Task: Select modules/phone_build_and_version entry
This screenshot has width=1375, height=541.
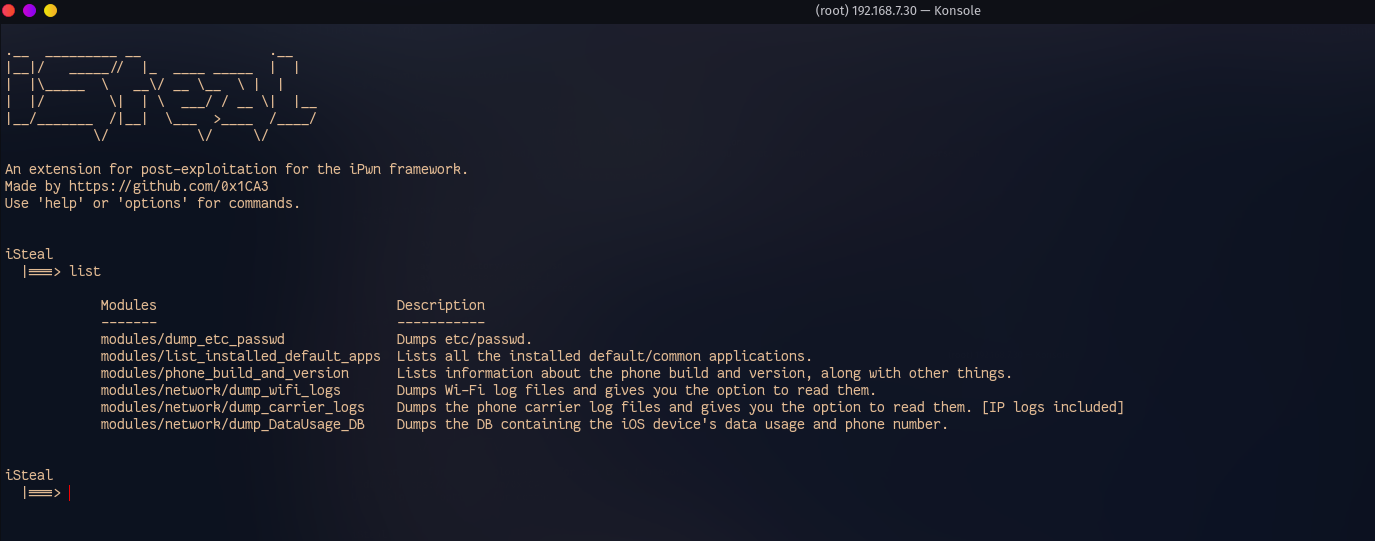Action: tap(225, 373)
